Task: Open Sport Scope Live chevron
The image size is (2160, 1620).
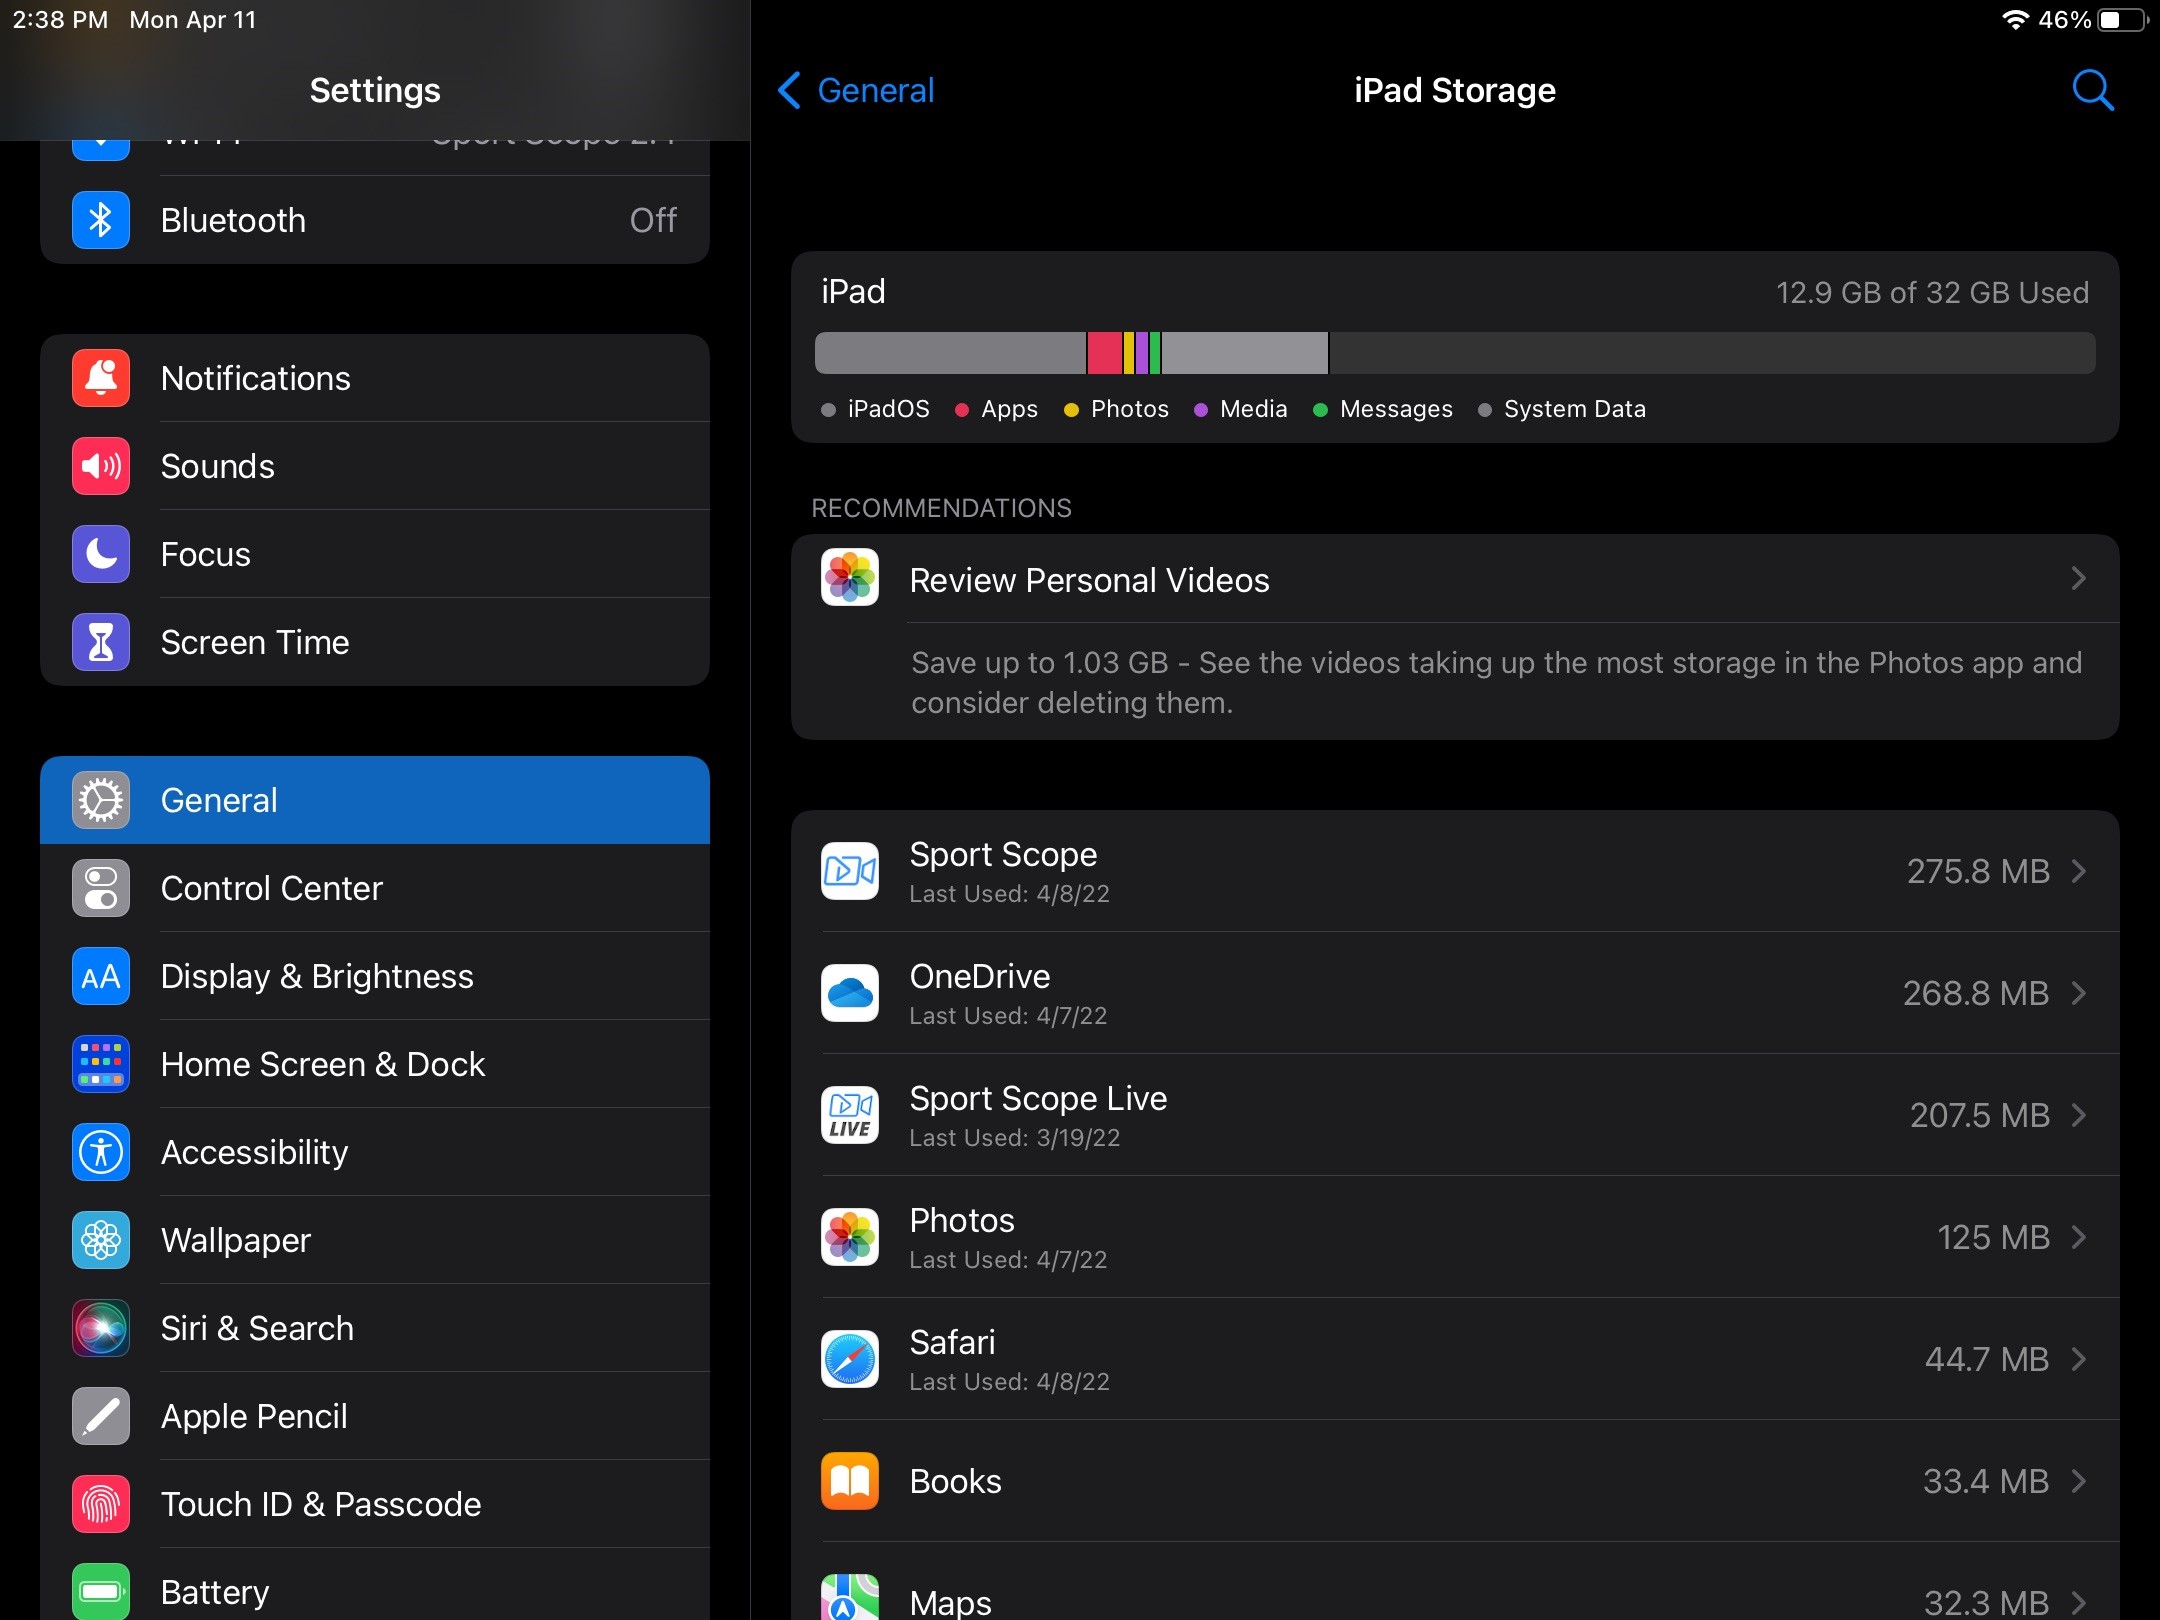Action: (2079, 1115)
